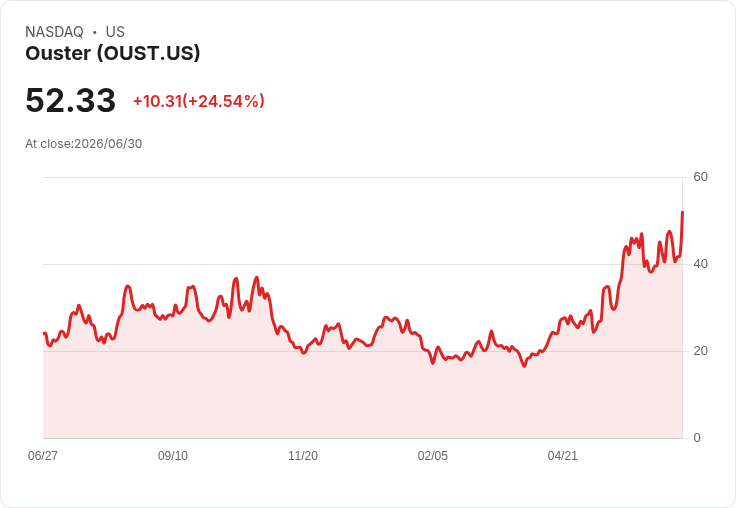
Task: Click the 0 value on the y-axis
Action: click(x=697, y=438)
